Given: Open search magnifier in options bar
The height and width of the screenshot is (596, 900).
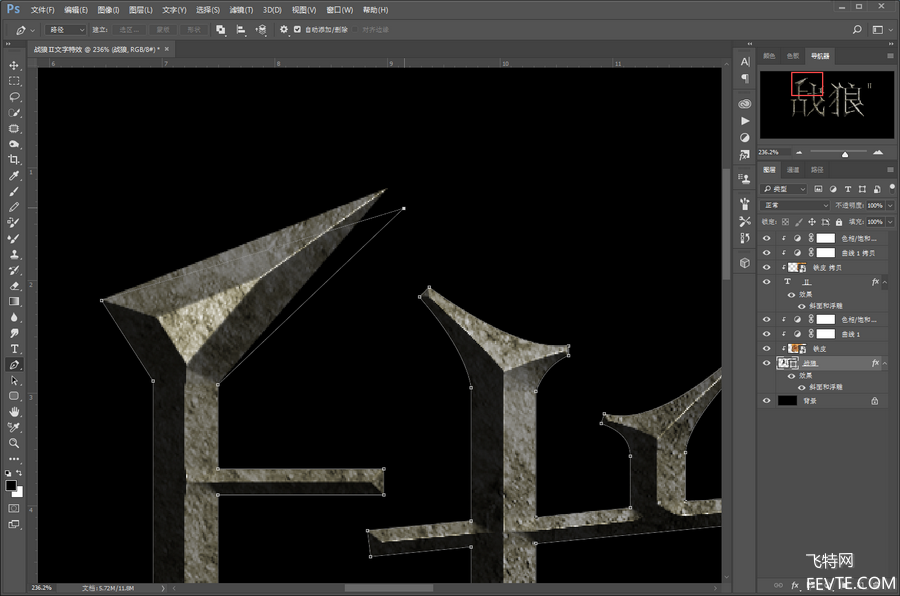Looking at the screenshot, I should [857, 30].
